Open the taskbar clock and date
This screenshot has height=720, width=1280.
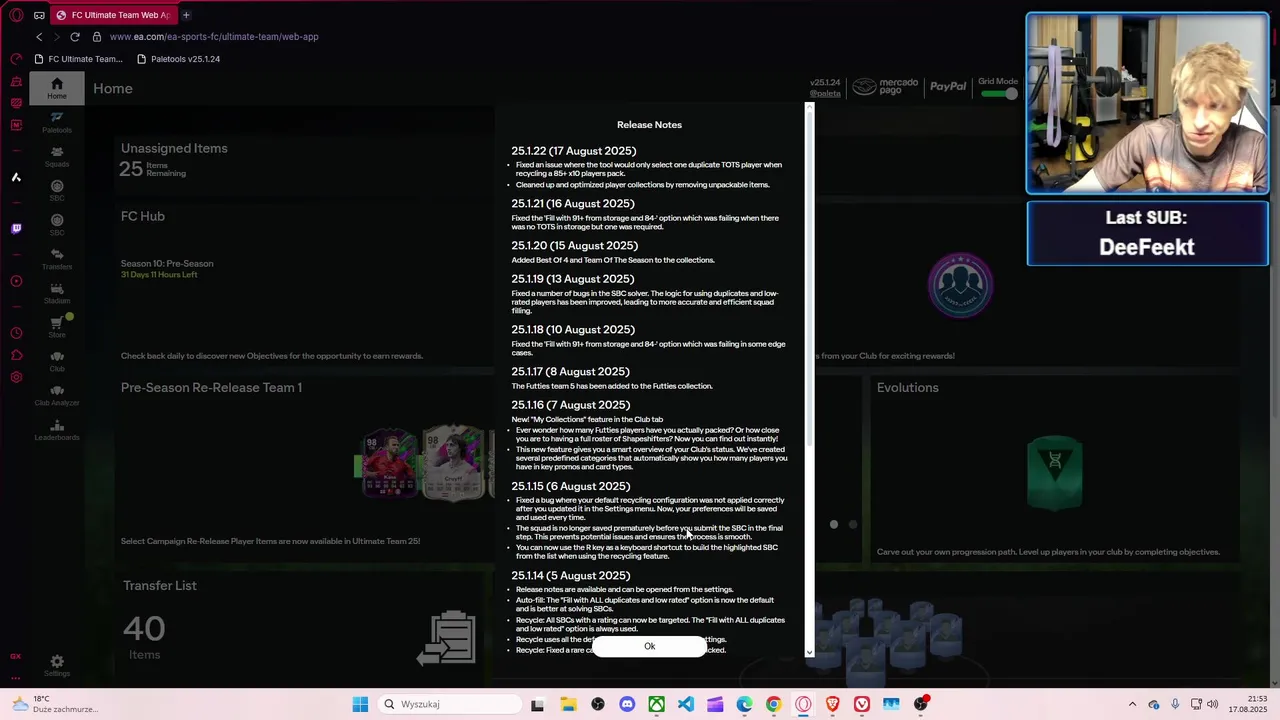pyautogui.click(x=1250, y=704)
